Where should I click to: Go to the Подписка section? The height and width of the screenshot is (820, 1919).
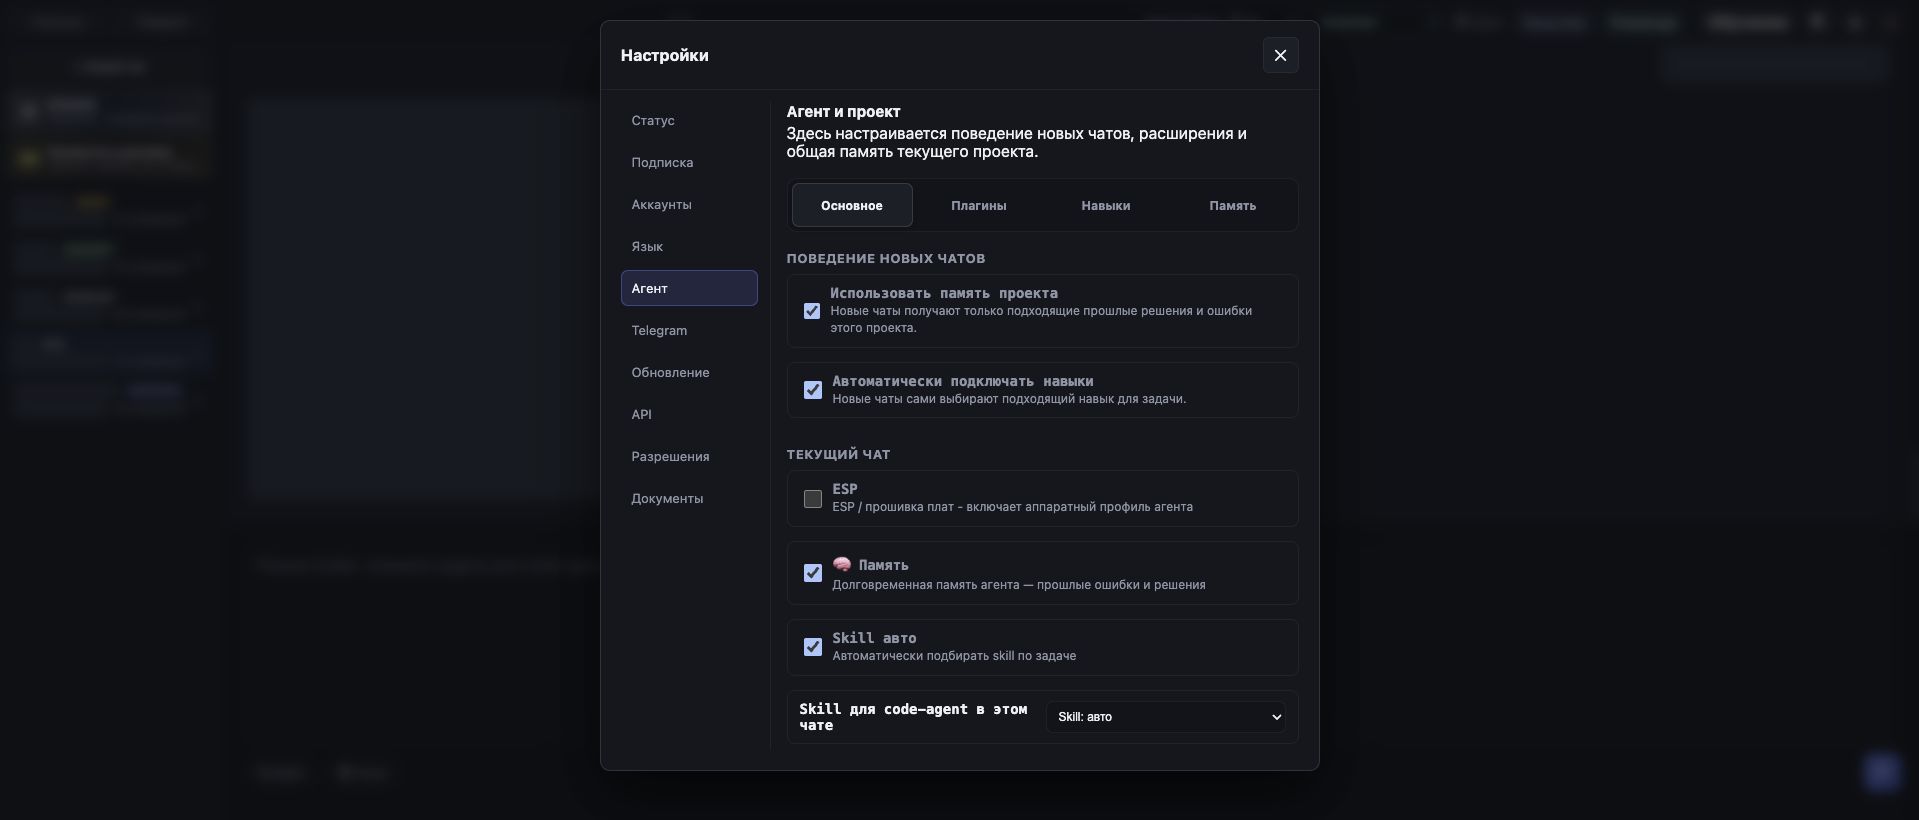pyautogui.click(x=689, y=162)
